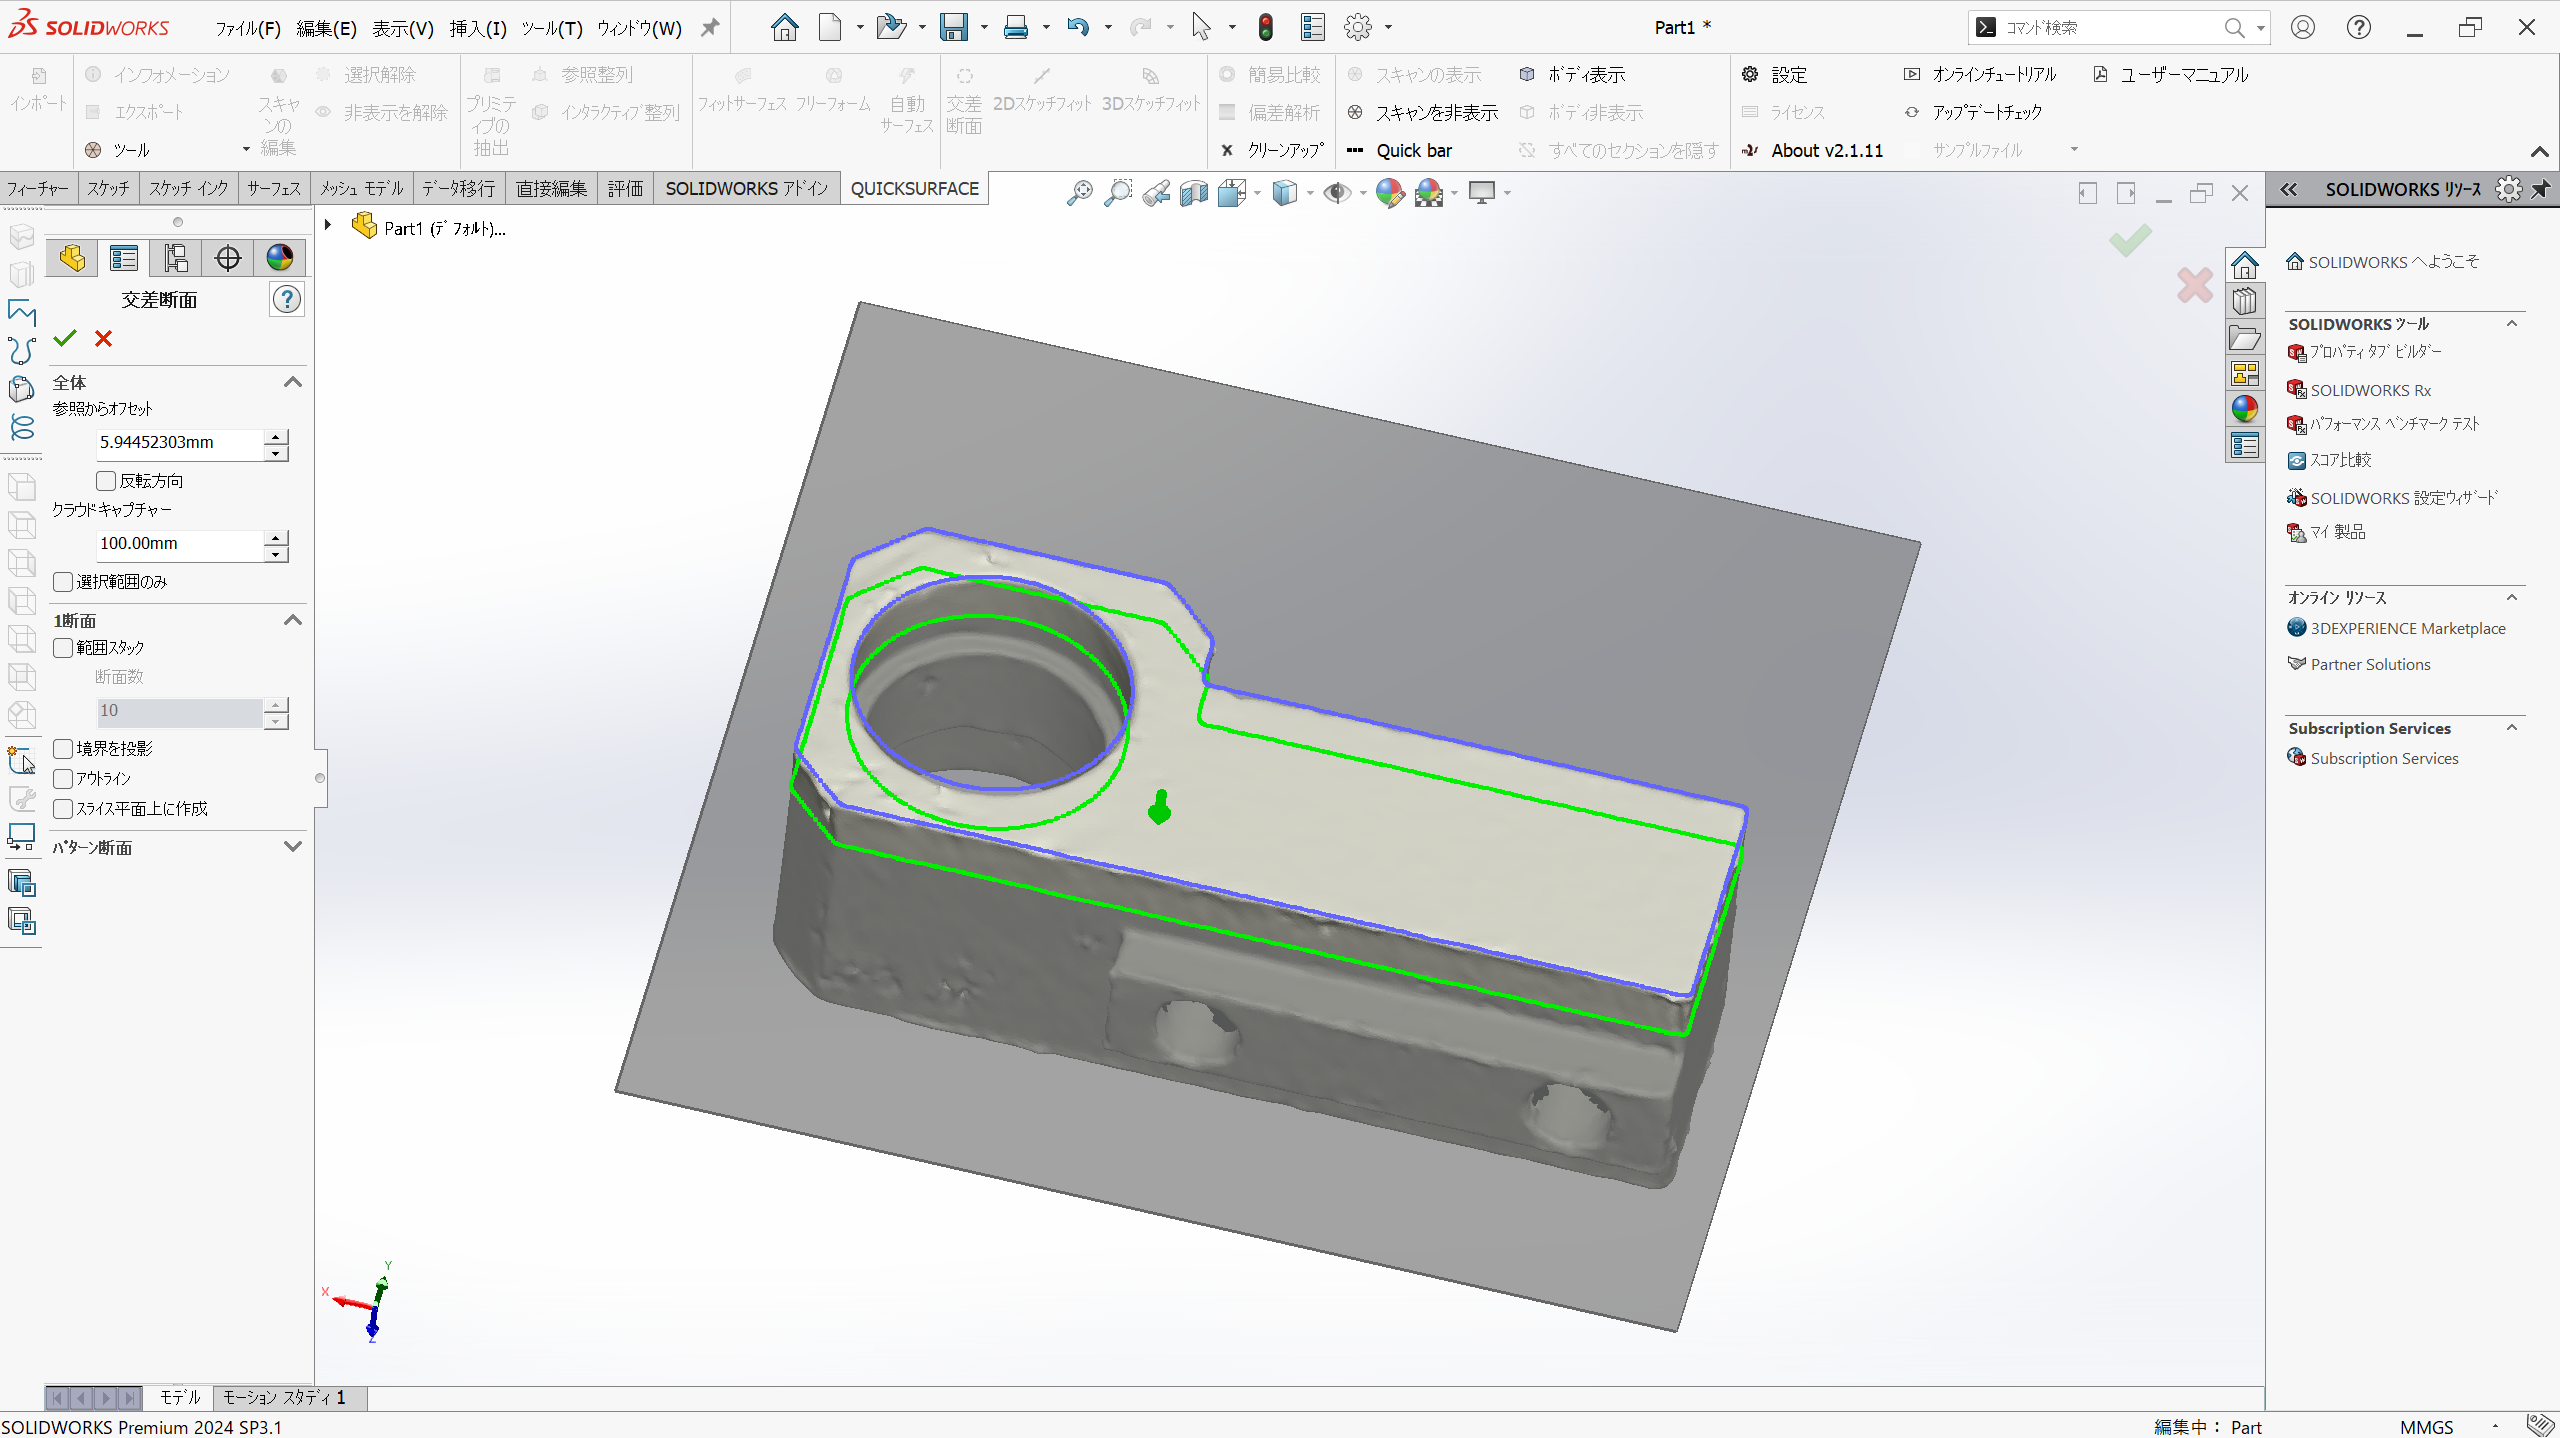This screenshot has width=2560, height=1438.
Task: Check the 選択範囲のみ option
Action: coord(64,582)
